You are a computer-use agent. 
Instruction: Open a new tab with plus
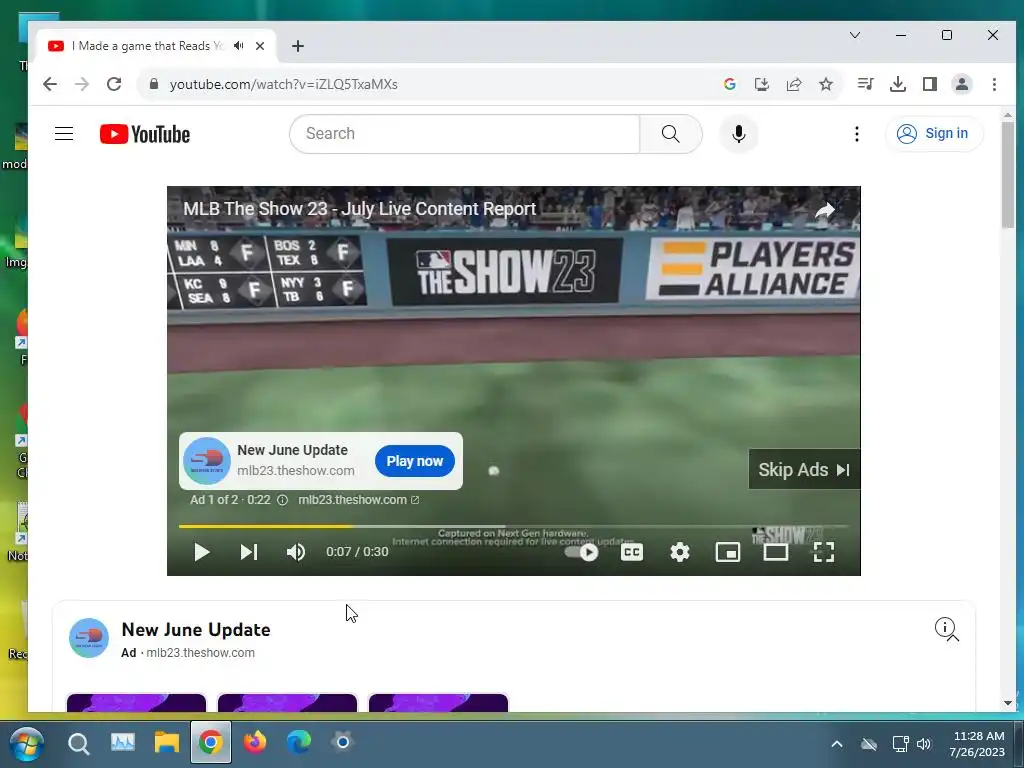click(x=298, y=46)
